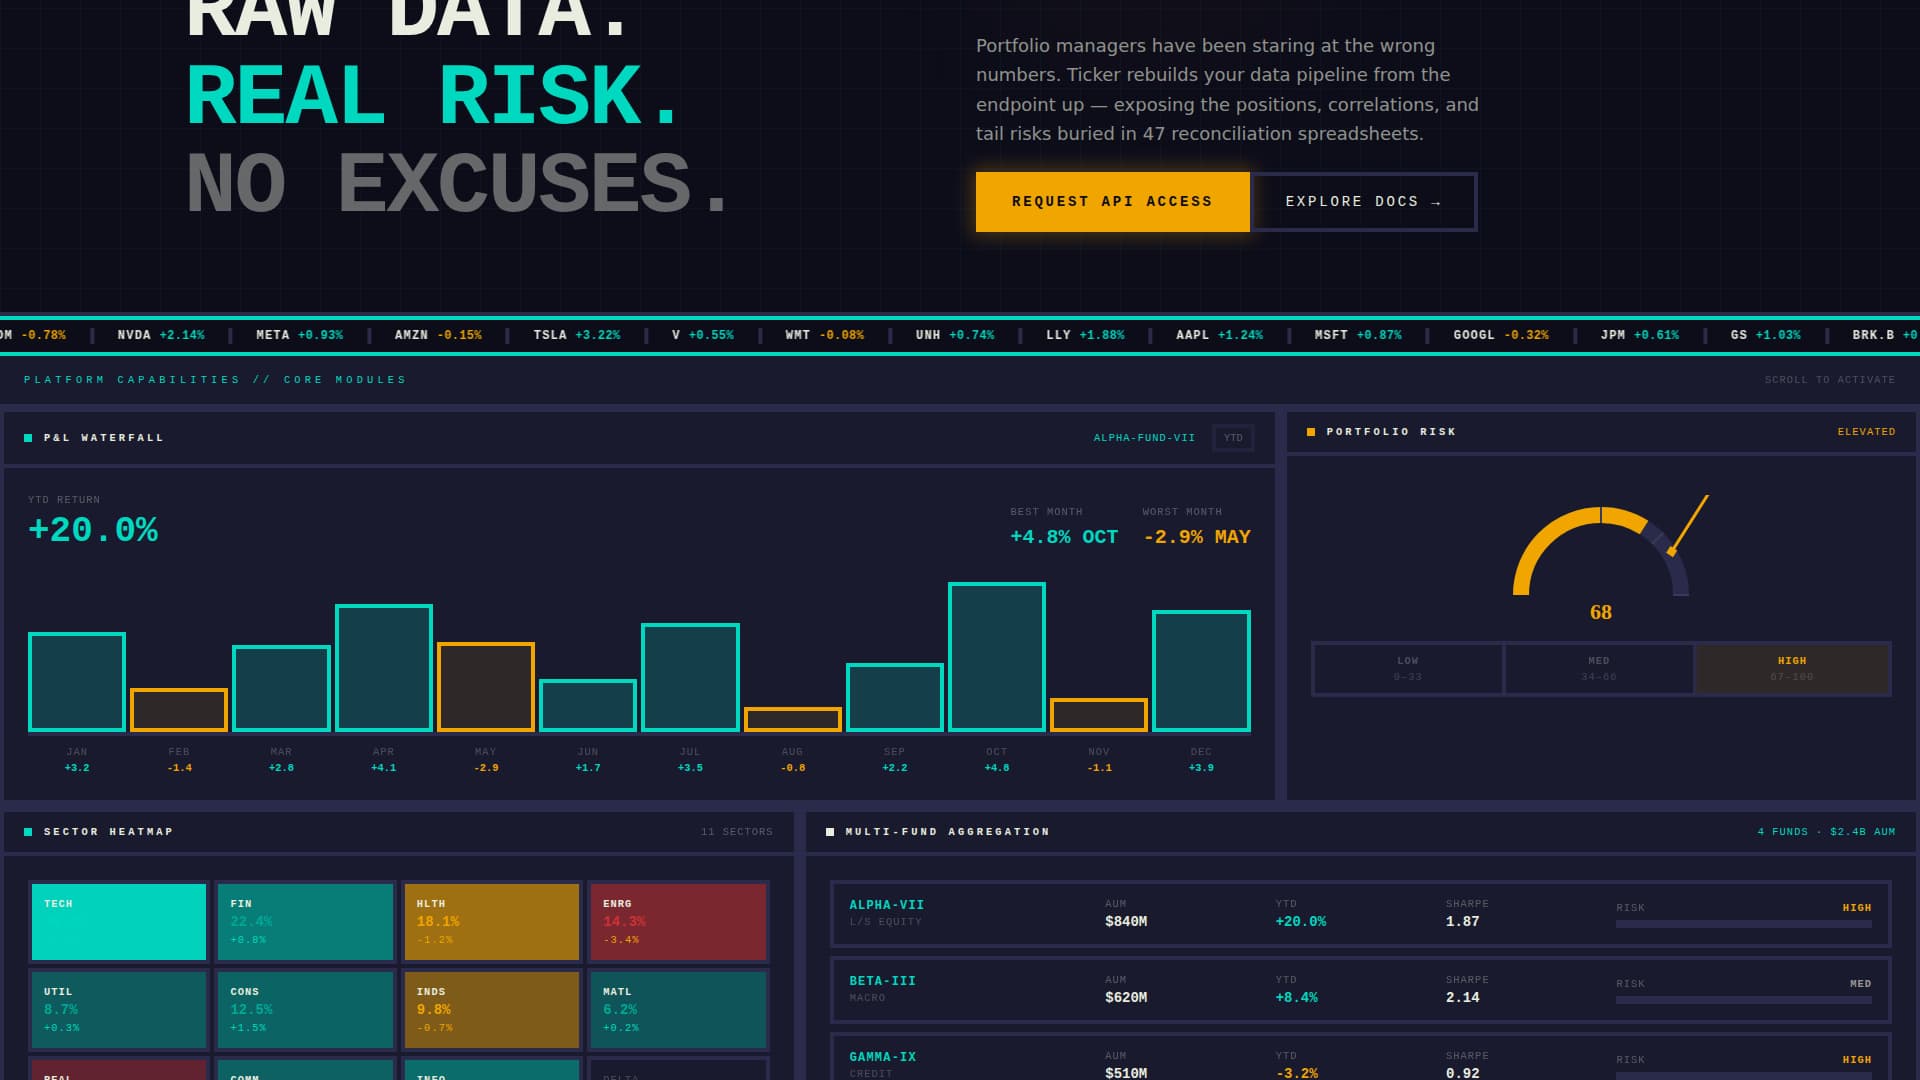Screen dimensions: 1920x1080
Task: Click the $620M AUM value
Action: click(1126, 998)
